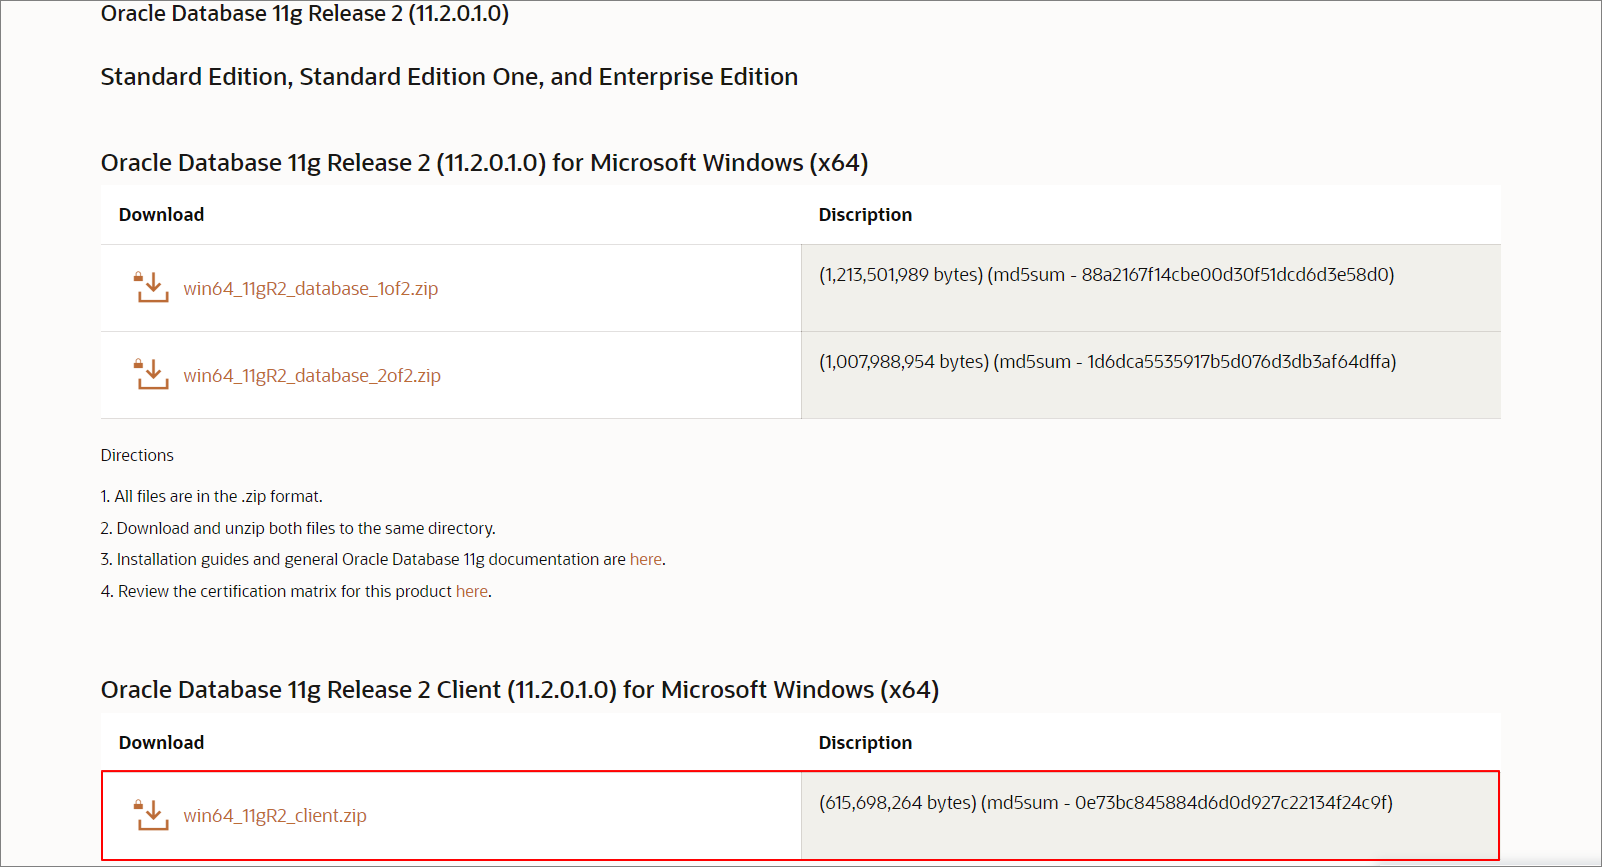The height and width of the screenshot is (867, 1602).
Task: Select md5sum text for database 2of2 file
Action: point(1108,362)
